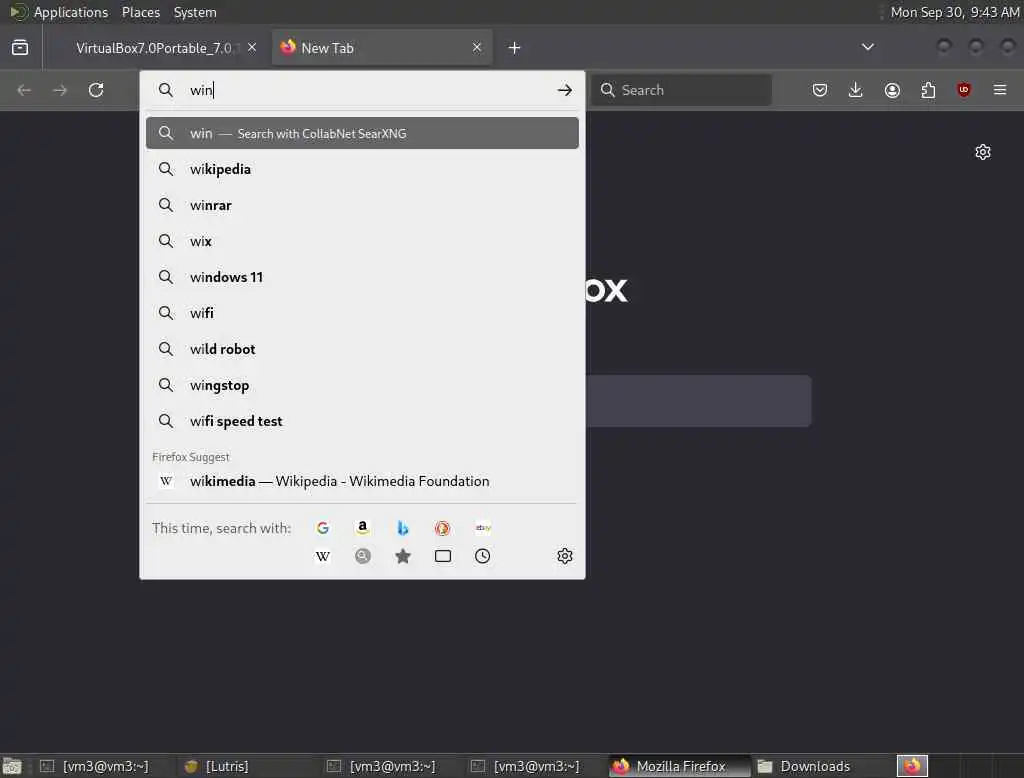Open the Save to Pocket icon
The height and width of the screenshot is (778, 1024).
(x=820, y=90)
